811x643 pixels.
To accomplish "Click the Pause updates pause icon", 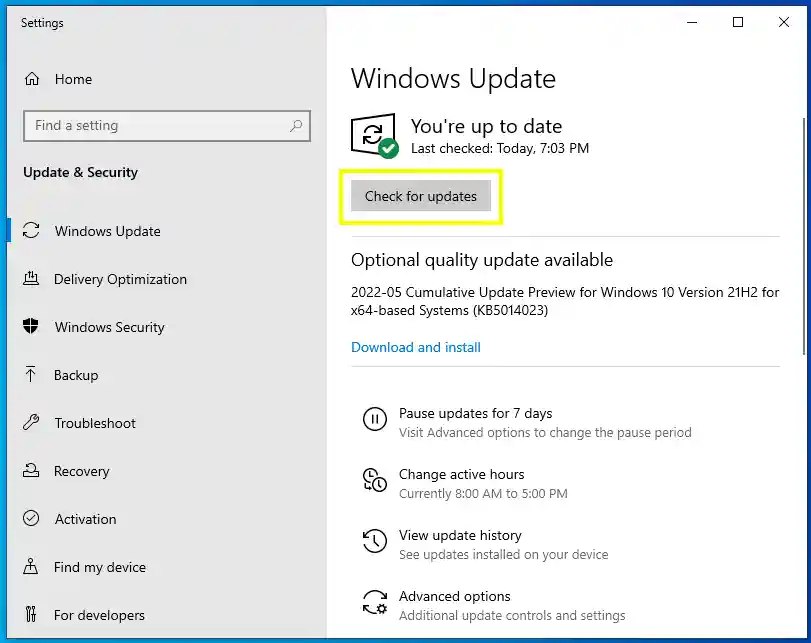I will (x=374, y=420).
